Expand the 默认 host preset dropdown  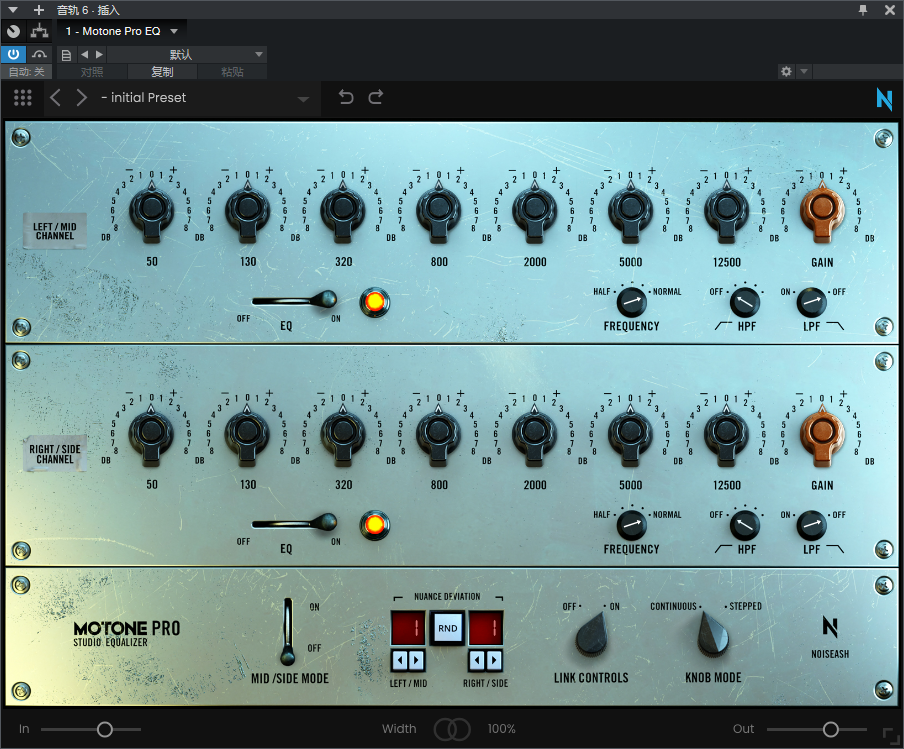point(259,54)
